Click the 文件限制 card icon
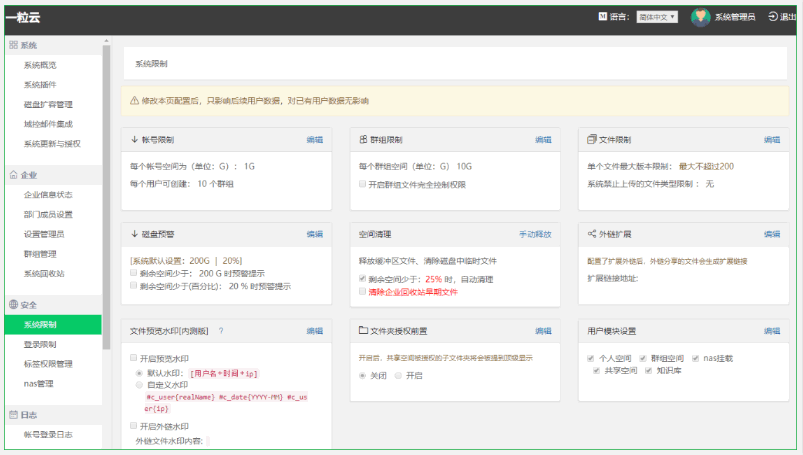The image size is (803, 455). click(592, 139)
